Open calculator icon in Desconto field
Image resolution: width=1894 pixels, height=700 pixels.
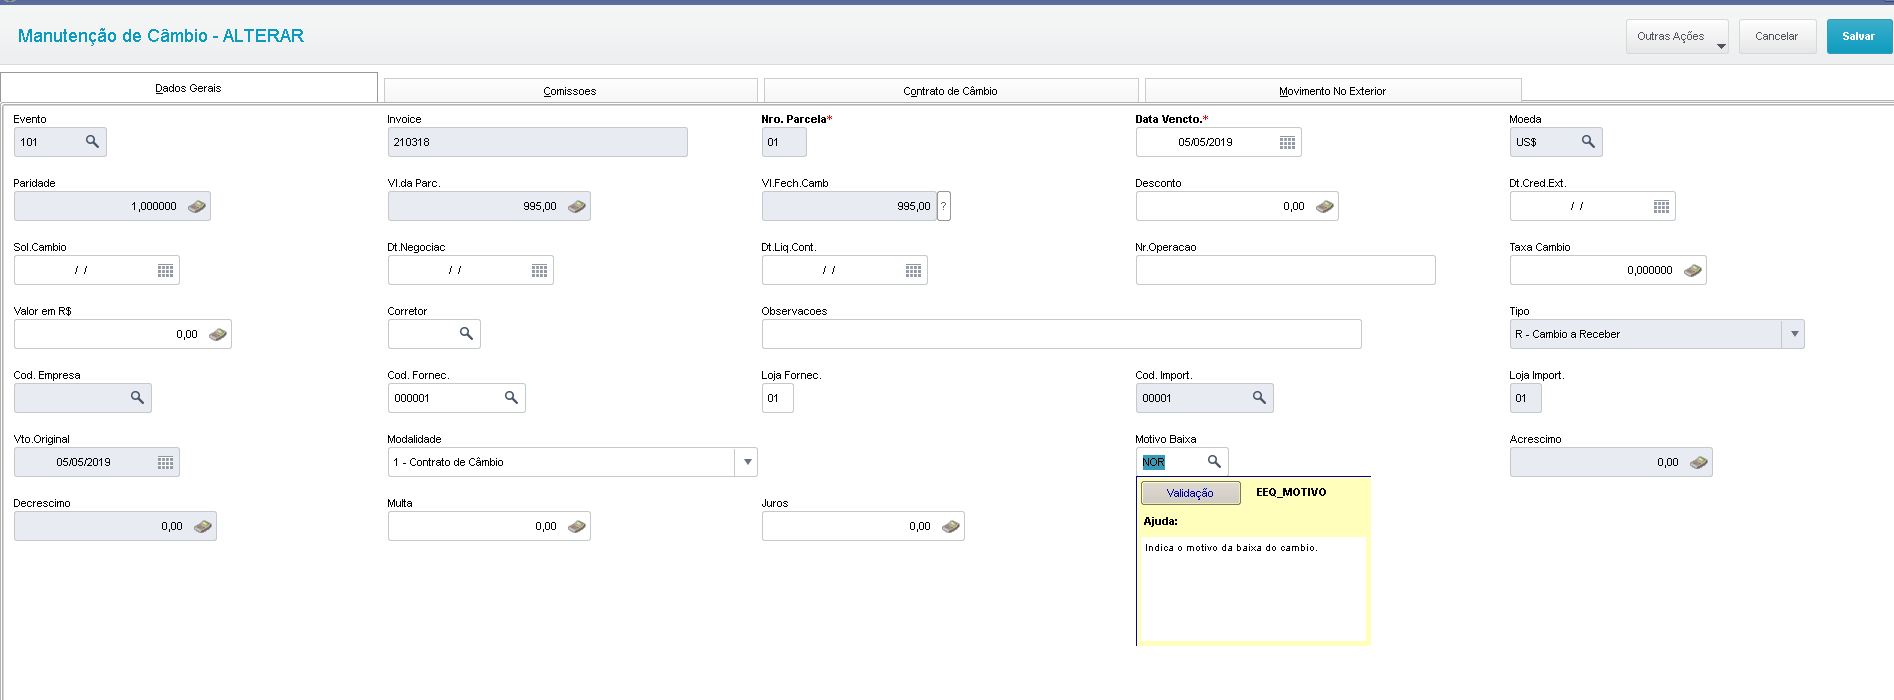(x=1325, y=207)
